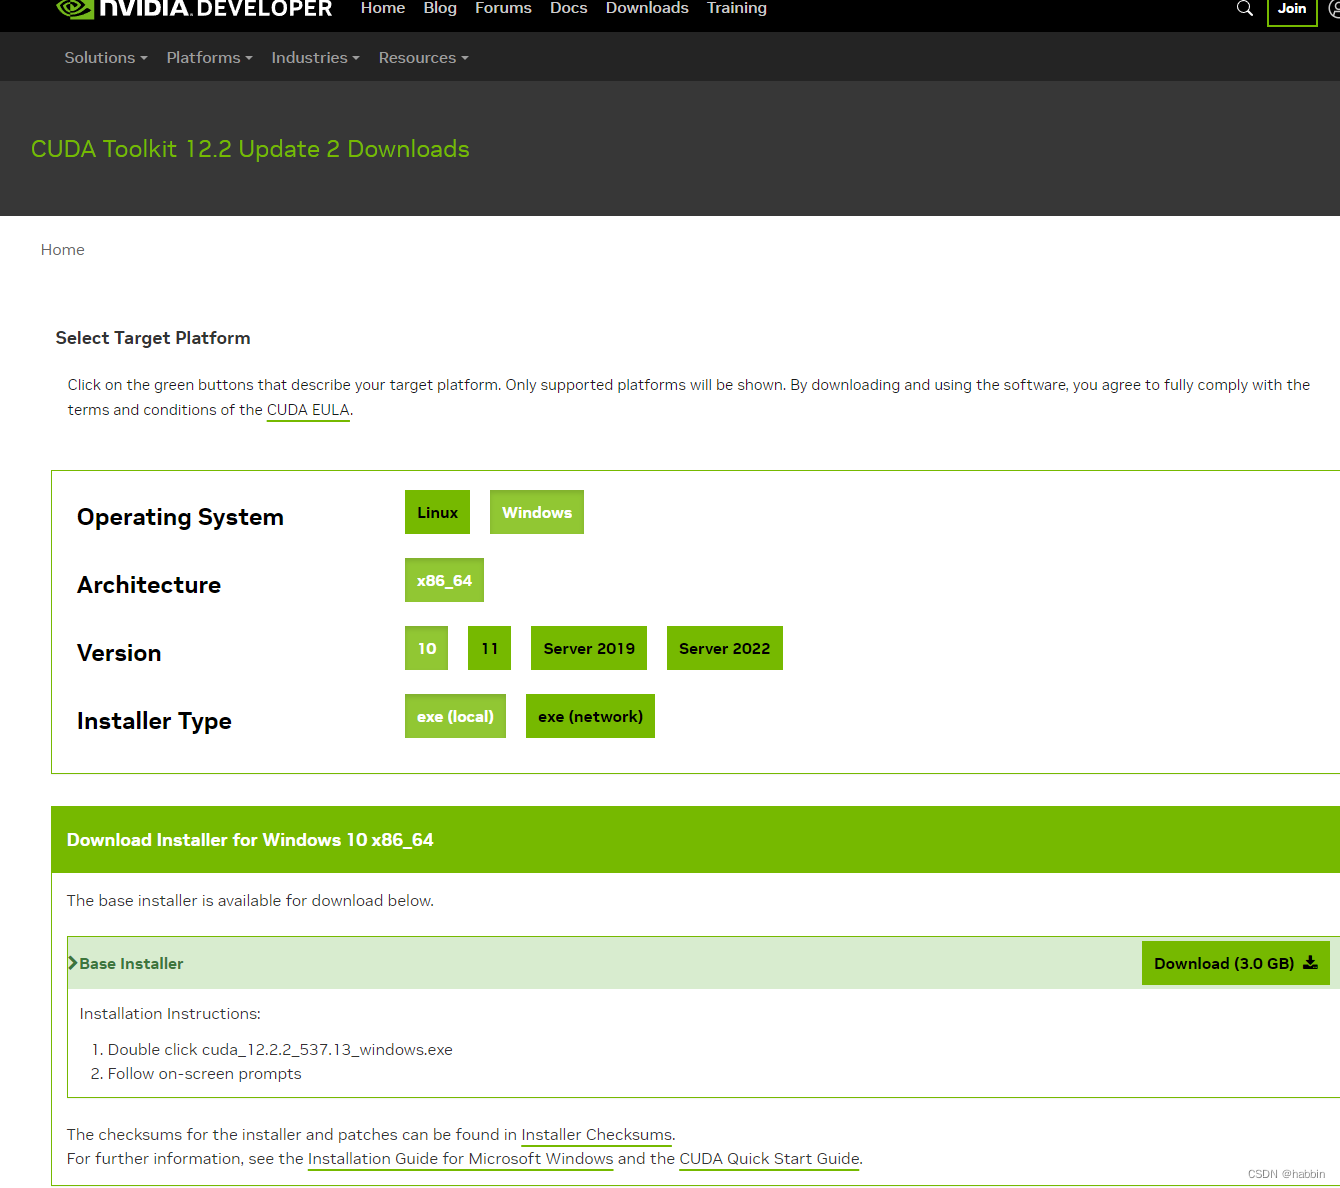Expand the Platforms dropdown

coord(209,58)
